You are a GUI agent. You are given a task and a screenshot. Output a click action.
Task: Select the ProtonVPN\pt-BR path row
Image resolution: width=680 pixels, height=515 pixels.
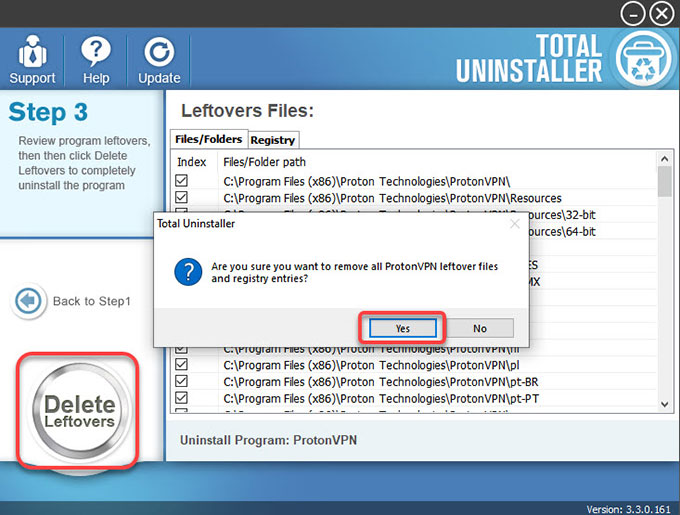[381, 382]
